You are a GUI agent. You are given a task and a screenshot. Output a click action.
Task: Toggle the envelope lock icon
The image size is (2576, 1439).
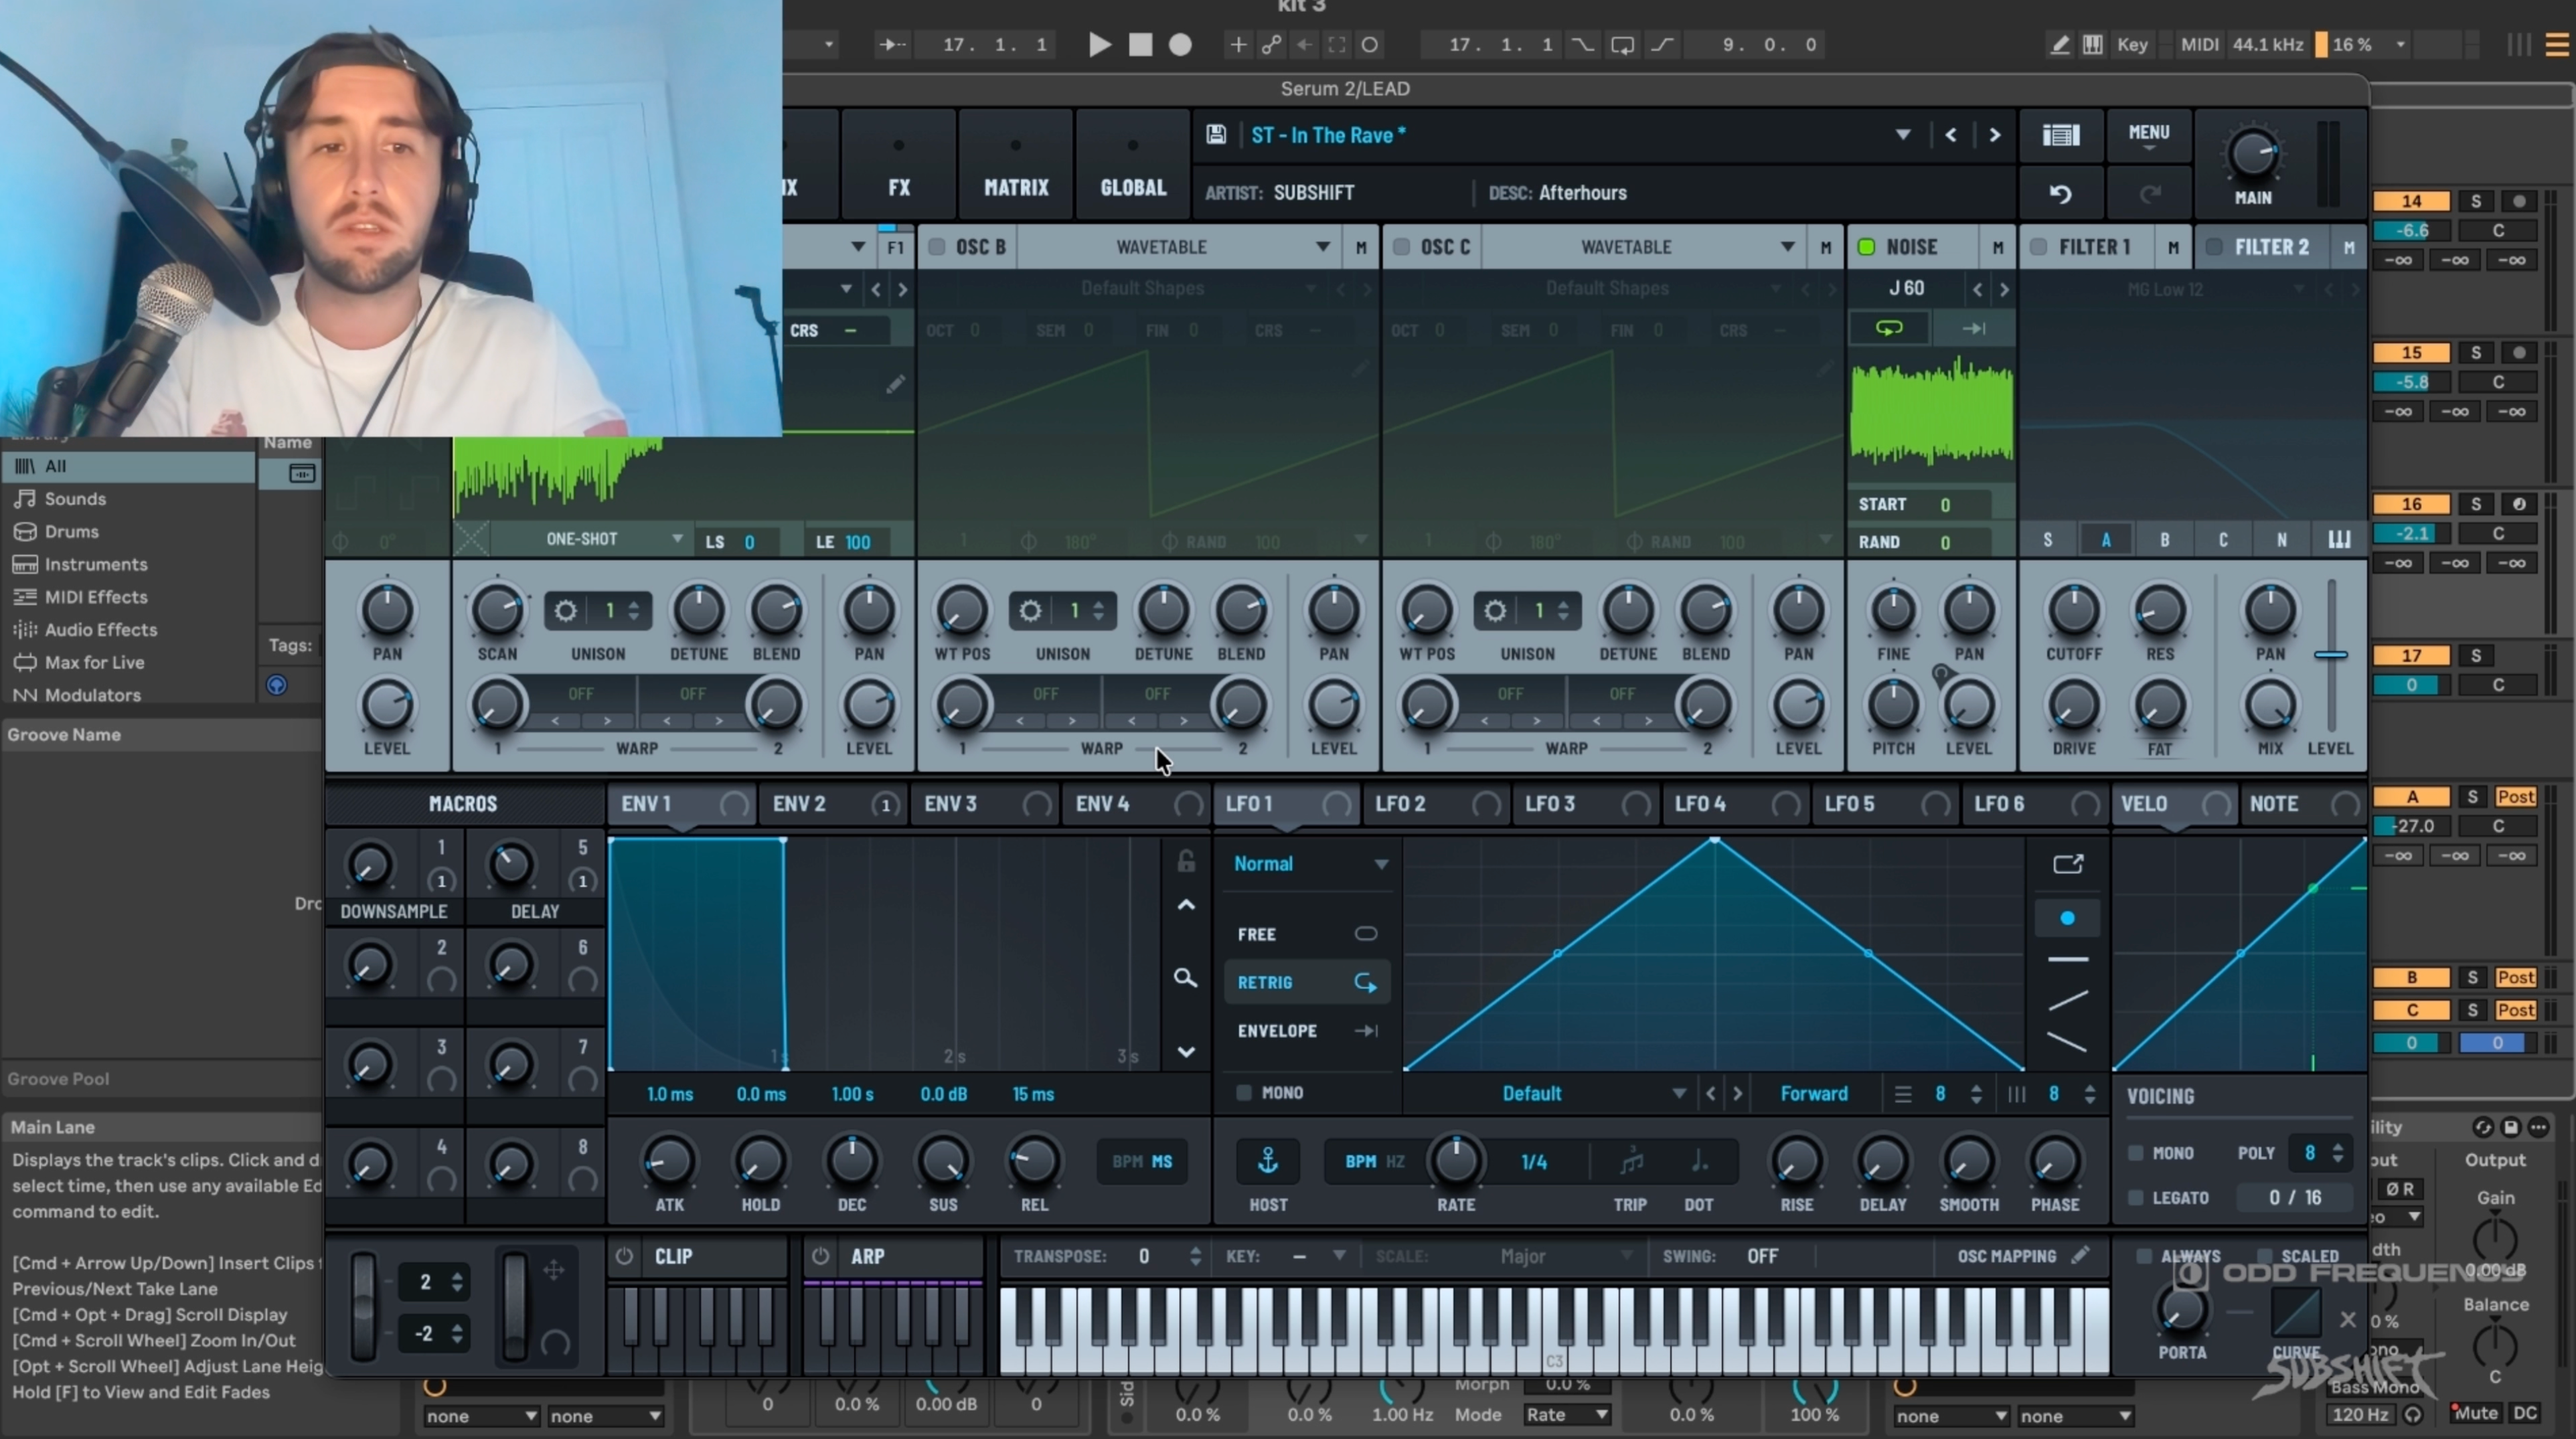click(x=1186, y=861)
